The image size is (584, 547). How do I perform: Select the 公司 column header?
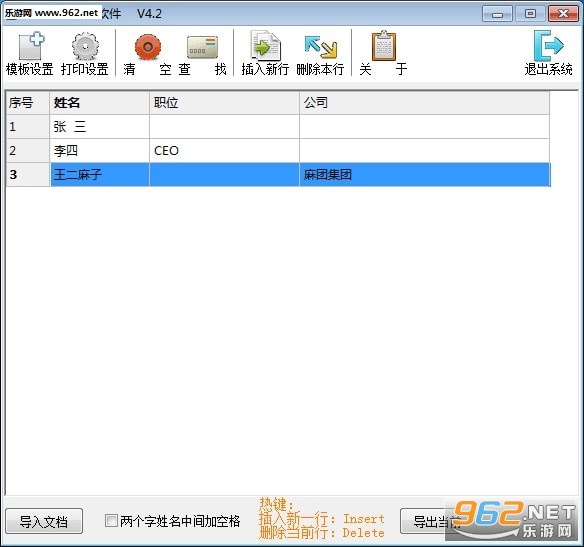pos(425,103)
